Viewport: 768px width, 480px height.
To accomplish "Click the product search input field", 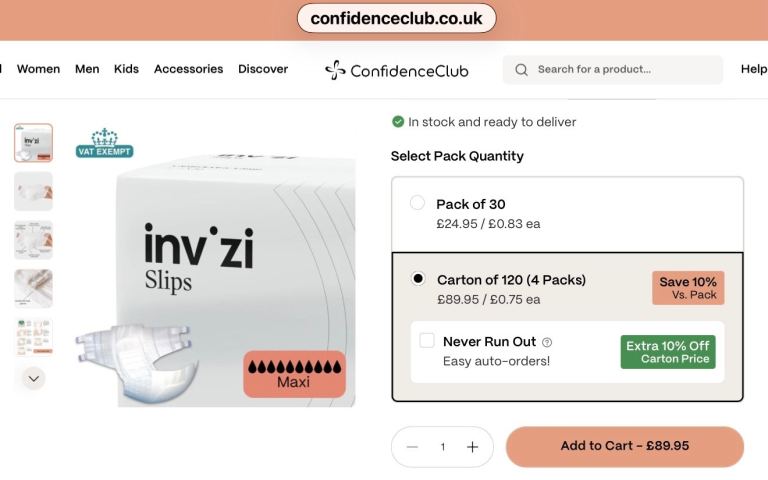I will [612, 70].
